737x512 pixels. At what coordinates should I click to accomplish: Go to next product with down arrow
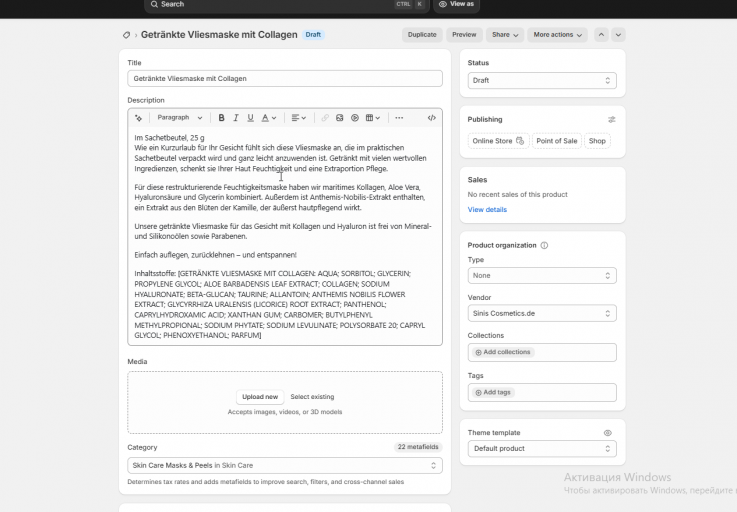click(618, 35)
